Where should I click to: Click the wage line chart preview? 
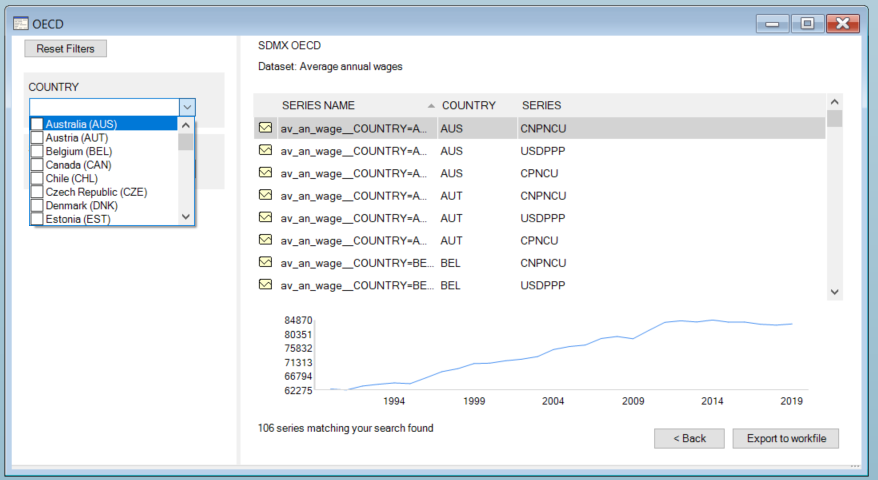560,355
